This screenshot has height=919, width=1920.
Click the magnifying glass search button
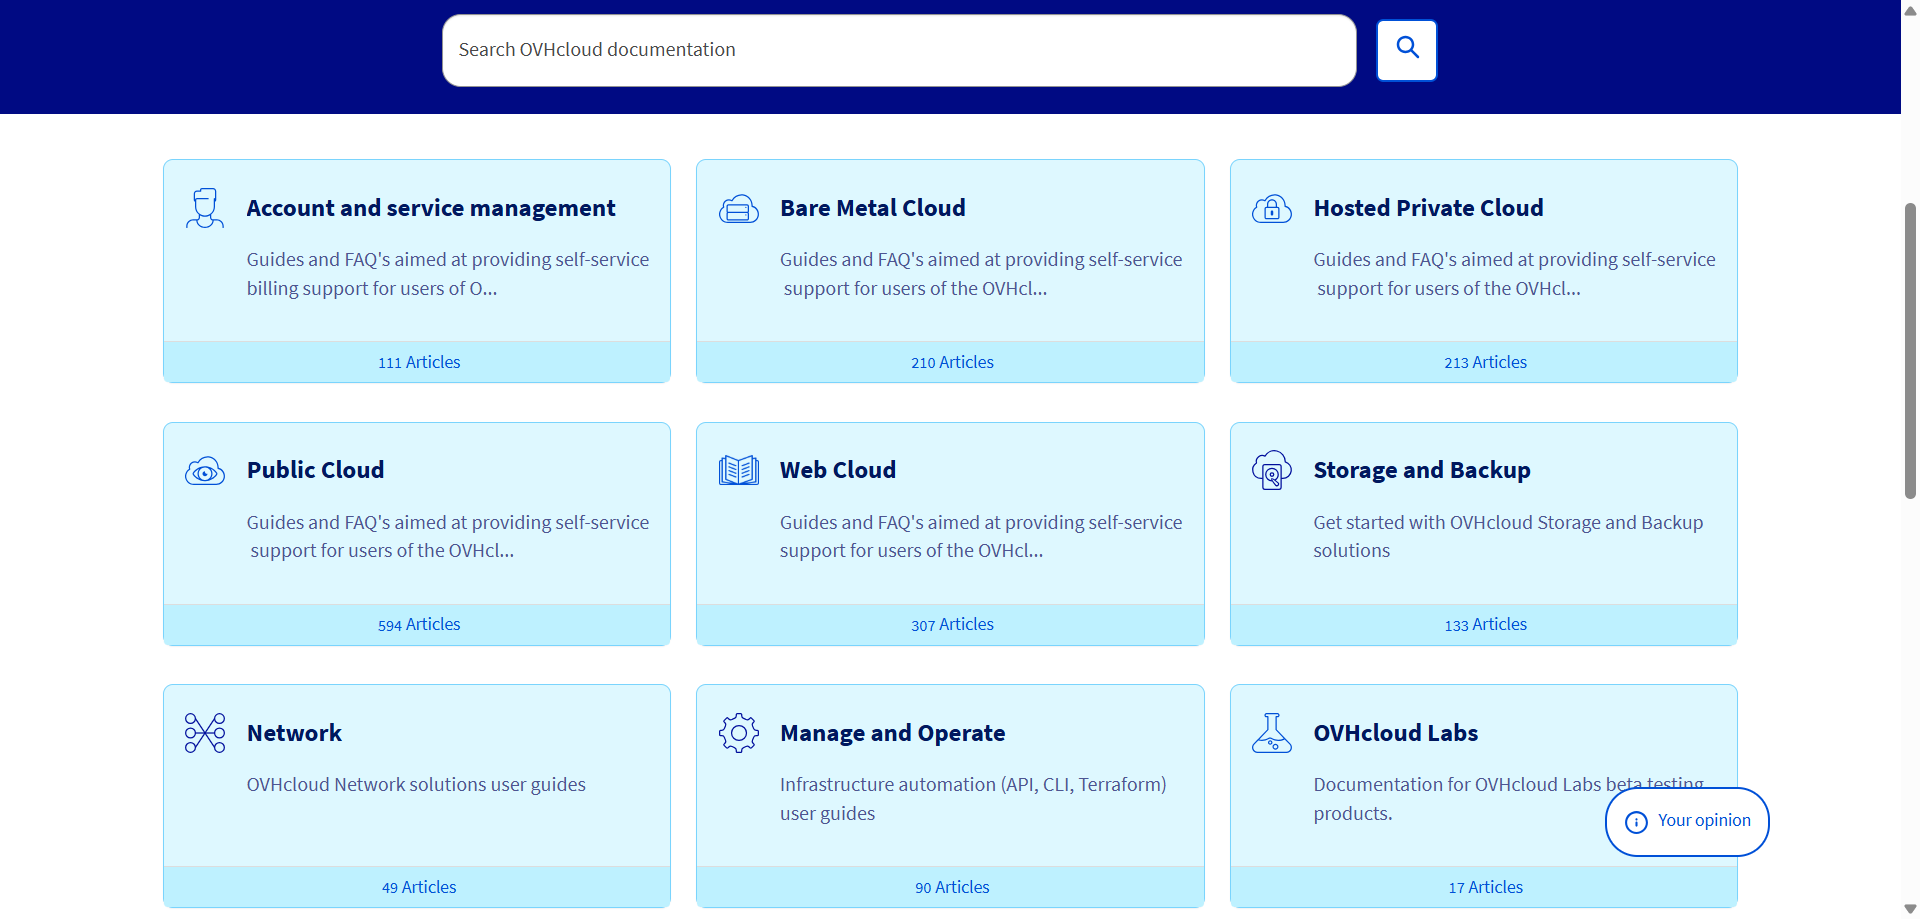pos(1406,50)
